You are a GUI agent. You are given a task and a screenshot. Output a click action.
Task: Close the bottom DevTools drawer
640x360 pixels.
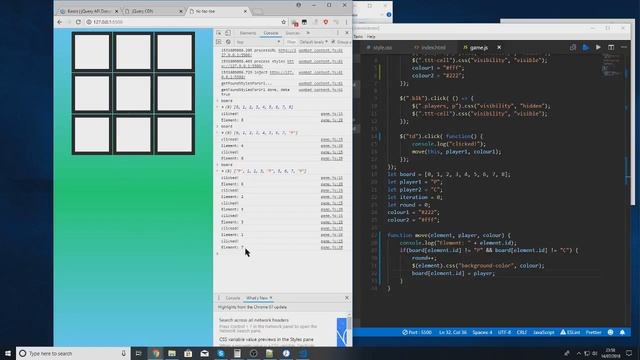tap(347, 298)
